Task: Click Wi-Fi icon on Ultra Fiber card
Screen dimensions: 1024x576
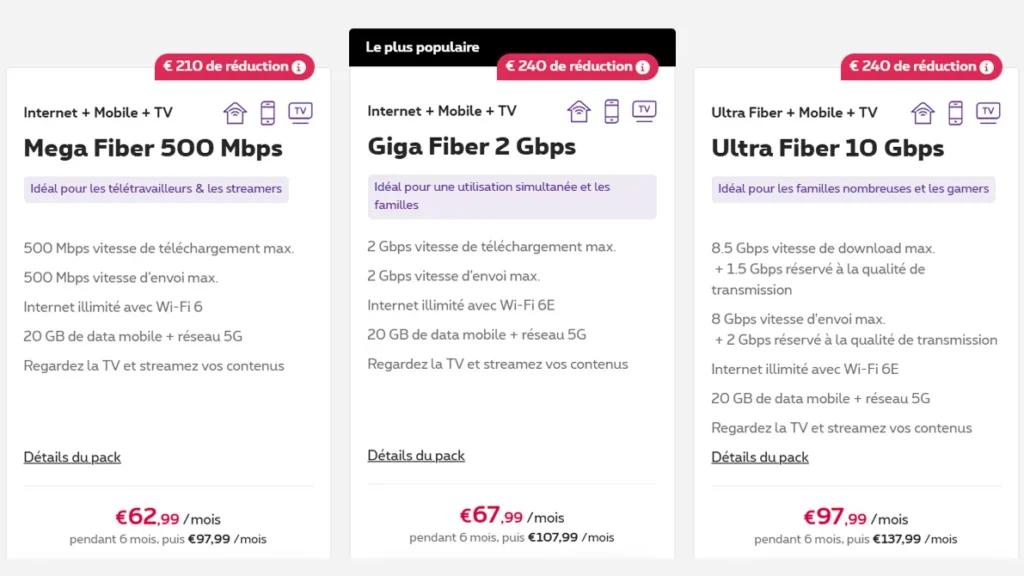Action: [x=923, y=112]
